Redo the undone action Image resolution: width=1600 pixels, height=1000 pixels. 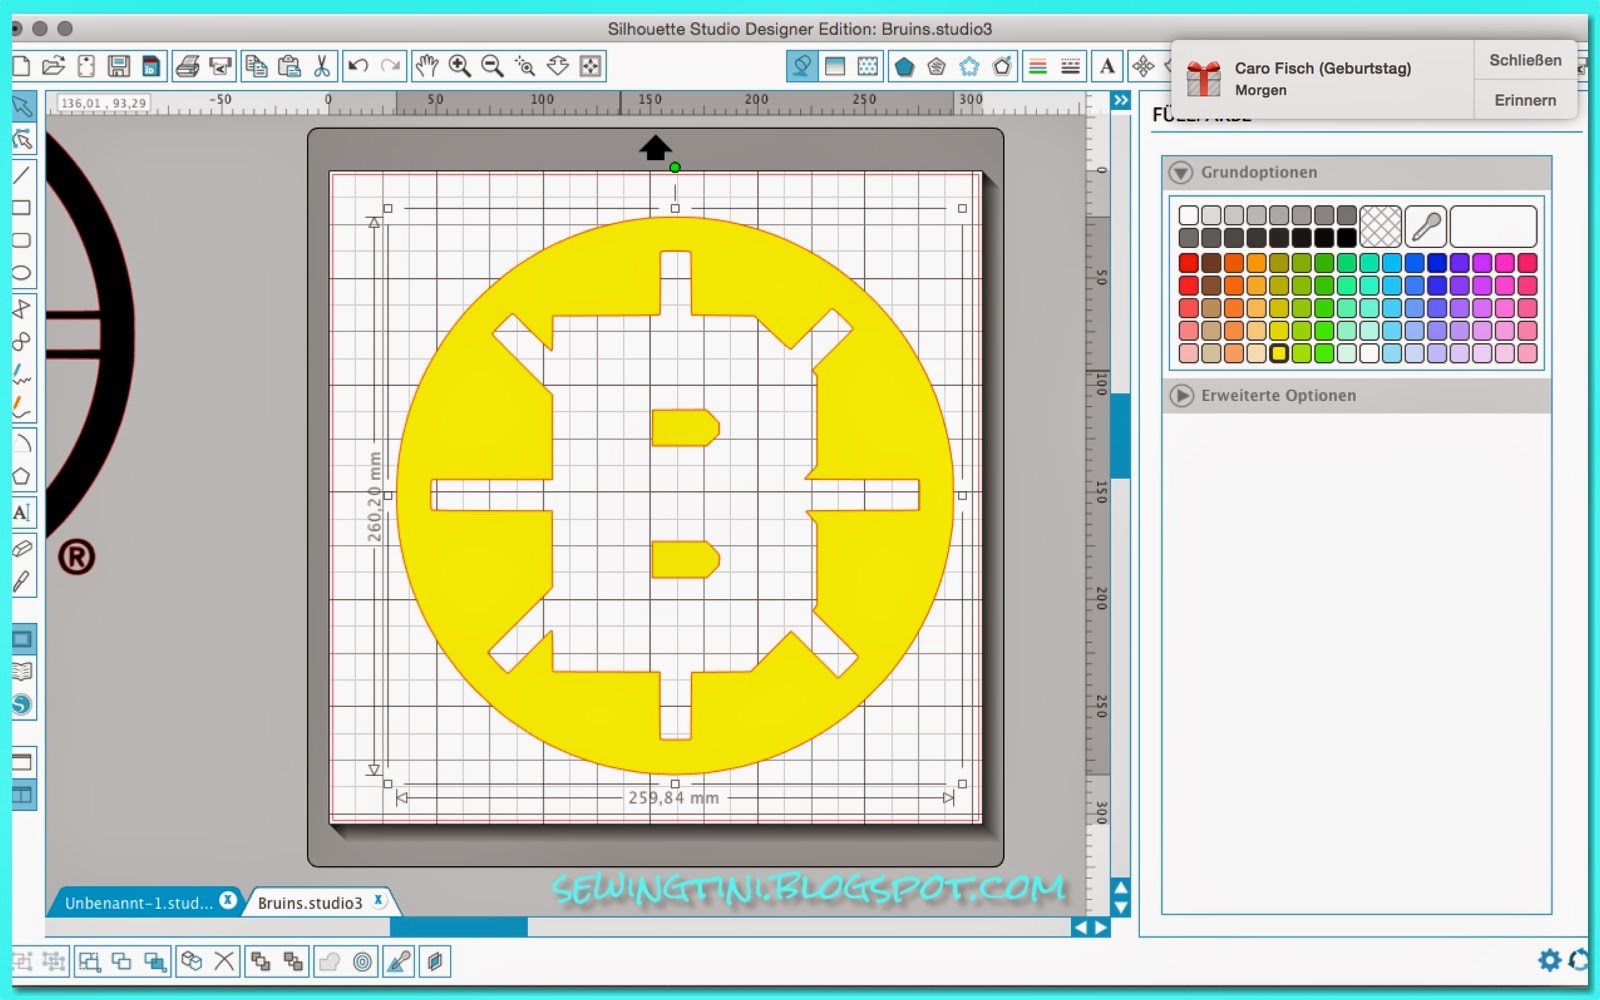[391, 66]
